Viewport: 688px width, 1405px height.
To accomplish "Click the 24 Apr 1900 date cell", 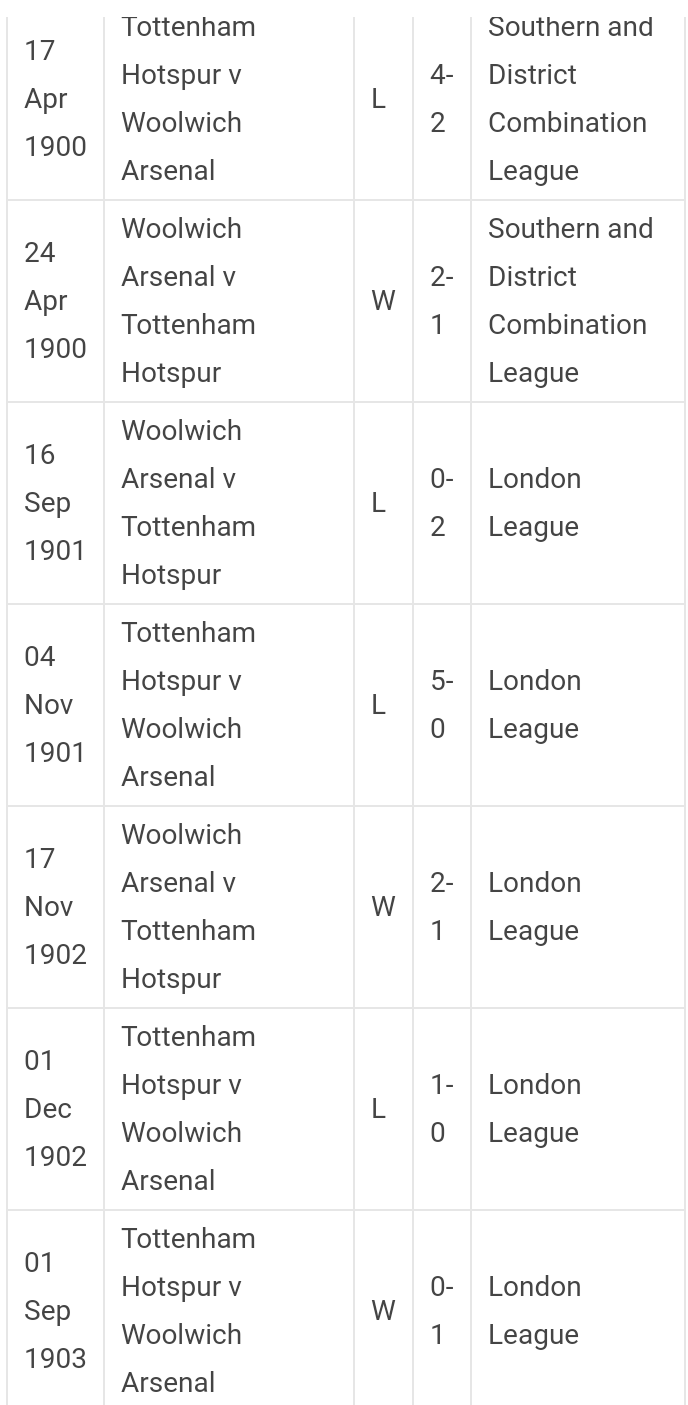I will [x=55, y=301].
